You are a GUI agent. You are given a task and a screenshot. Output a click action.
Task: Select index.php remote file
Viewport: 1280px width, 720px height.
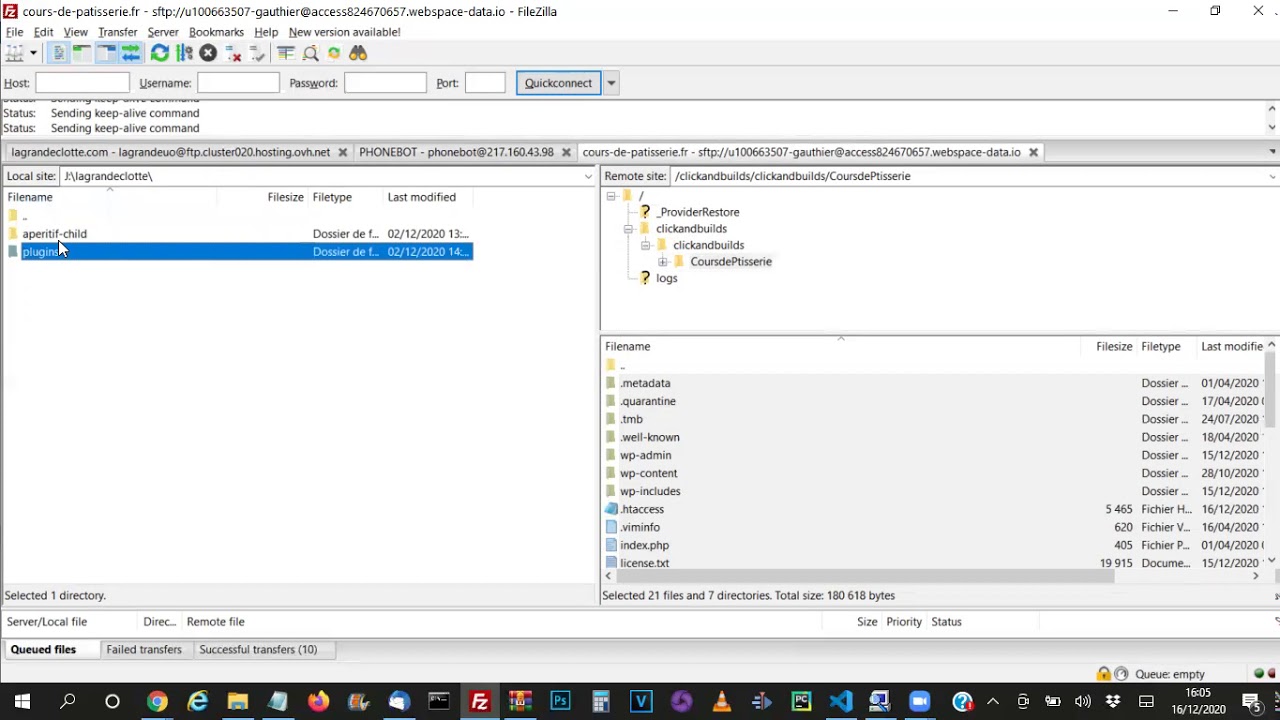tap(644, 545)
